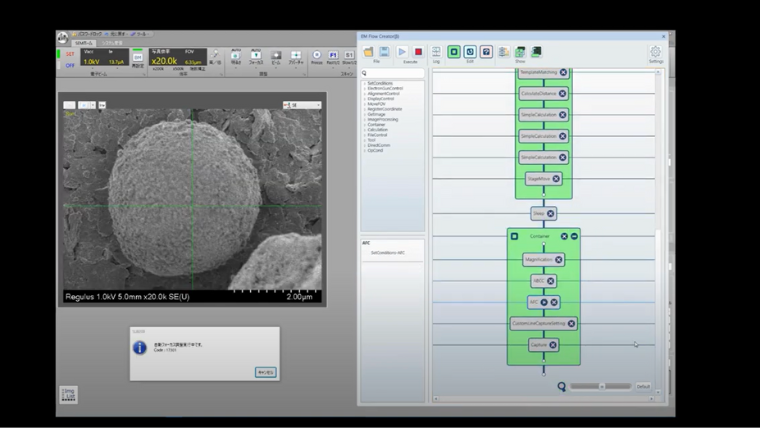The height and width of the screenshot is (428, 760).
Task: Open the SE signal dropdown
Action: pyautogui.click(x=302, y=105)
